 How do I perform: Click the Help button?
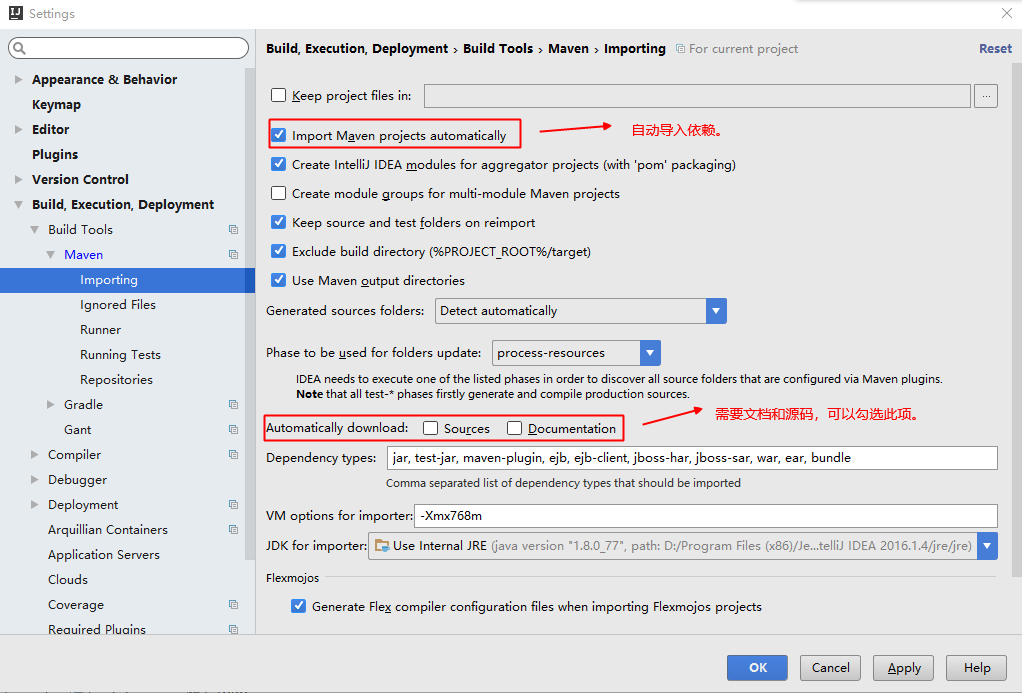tap(976, 668)
